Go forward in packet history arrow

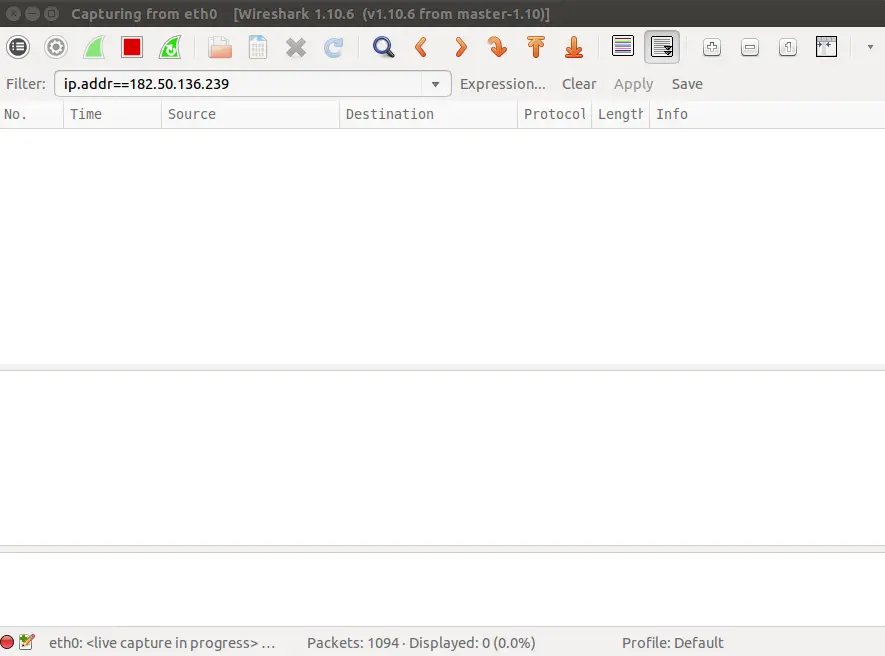coord(461,47)
